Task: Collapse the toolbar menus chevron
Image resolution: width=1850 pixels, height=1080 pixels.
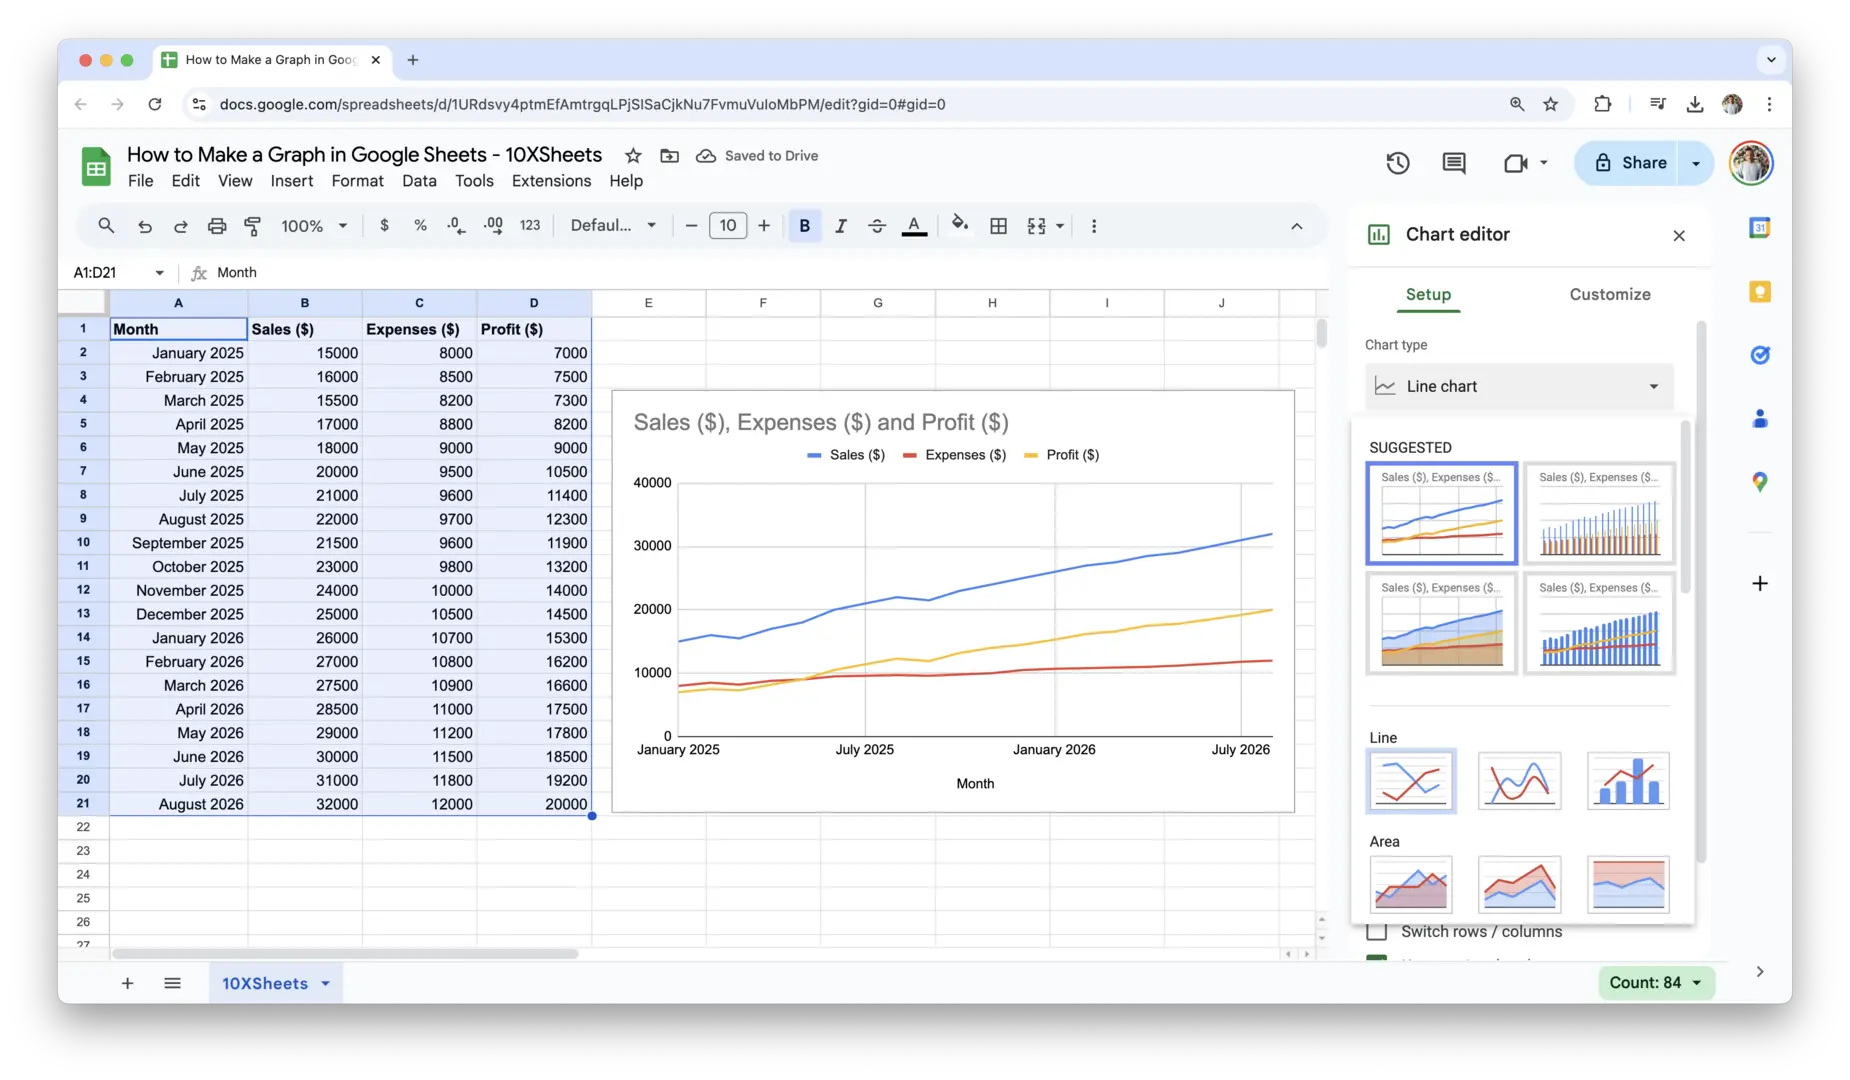Action: pyautogui.click(x=1297, y=226)
